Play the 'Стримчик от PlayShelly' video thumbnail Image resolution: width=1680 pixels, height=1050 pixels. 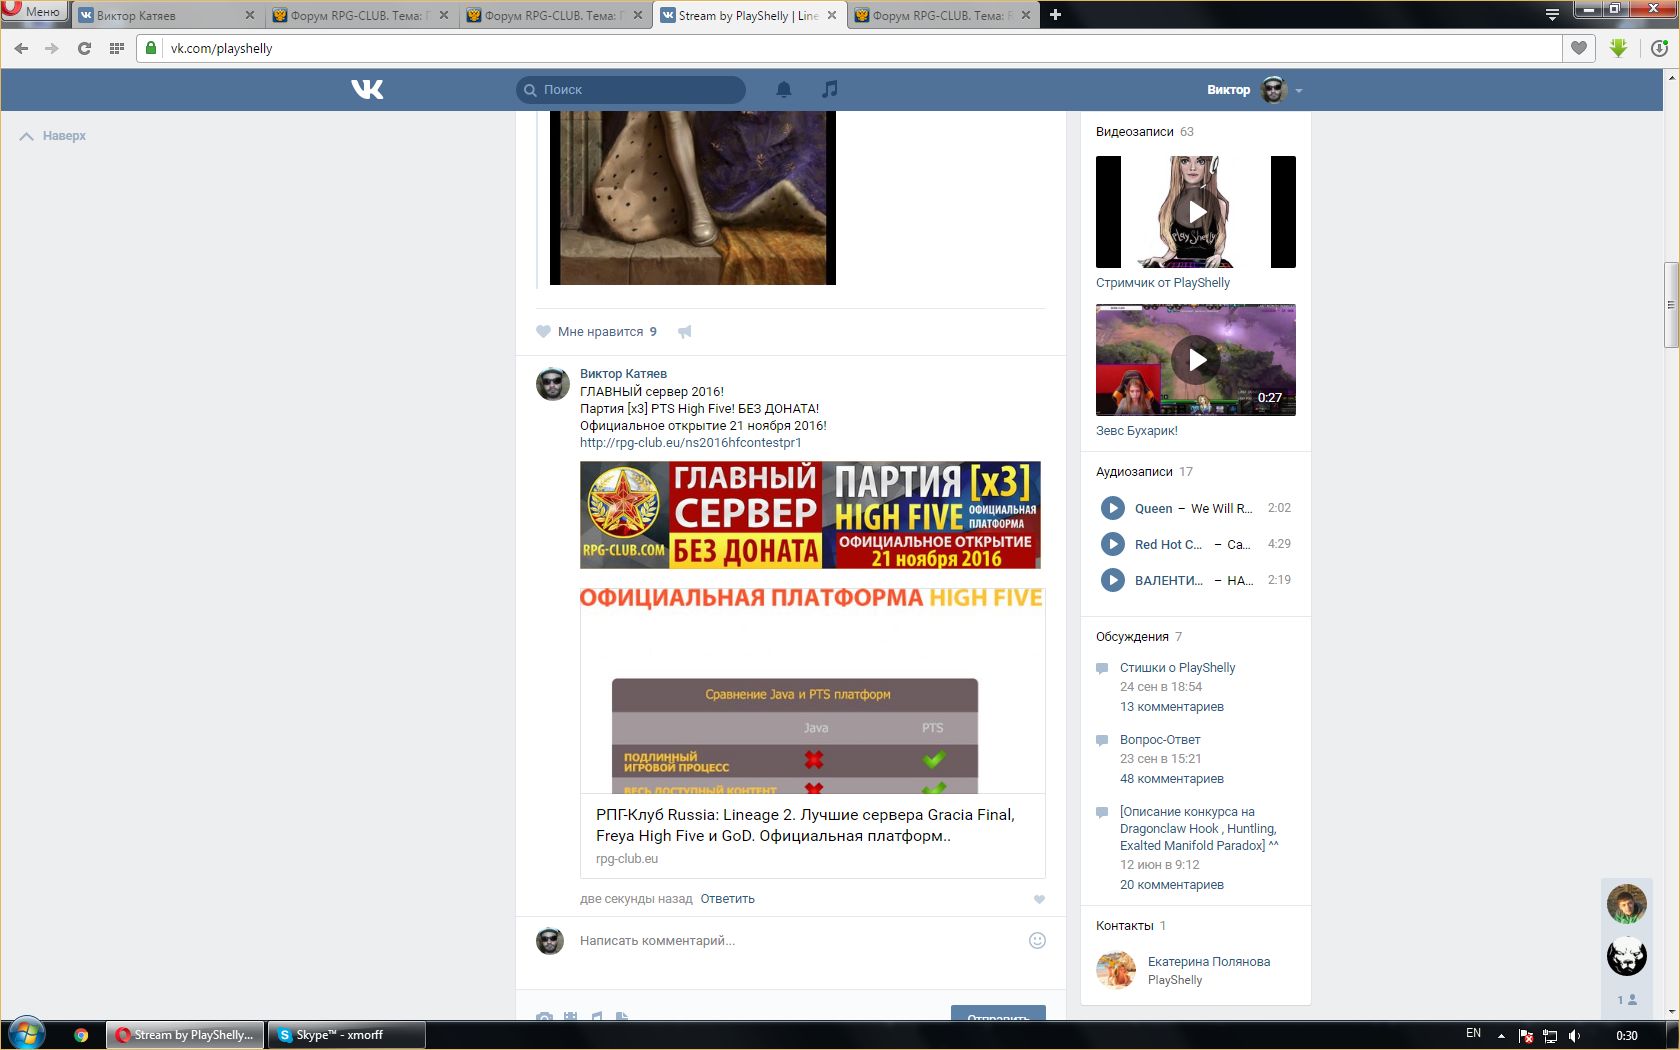click(1196, 212)
